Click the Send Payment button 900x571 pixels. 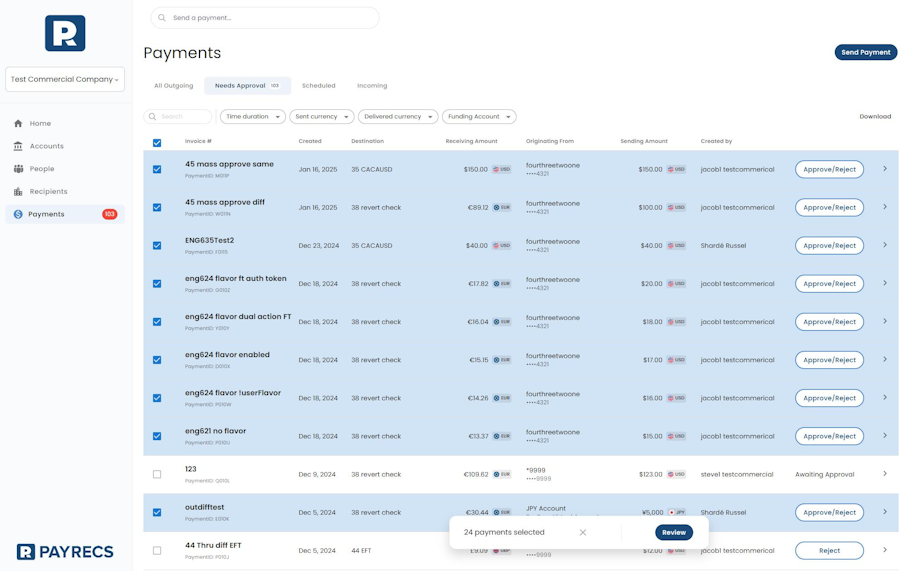865,52
